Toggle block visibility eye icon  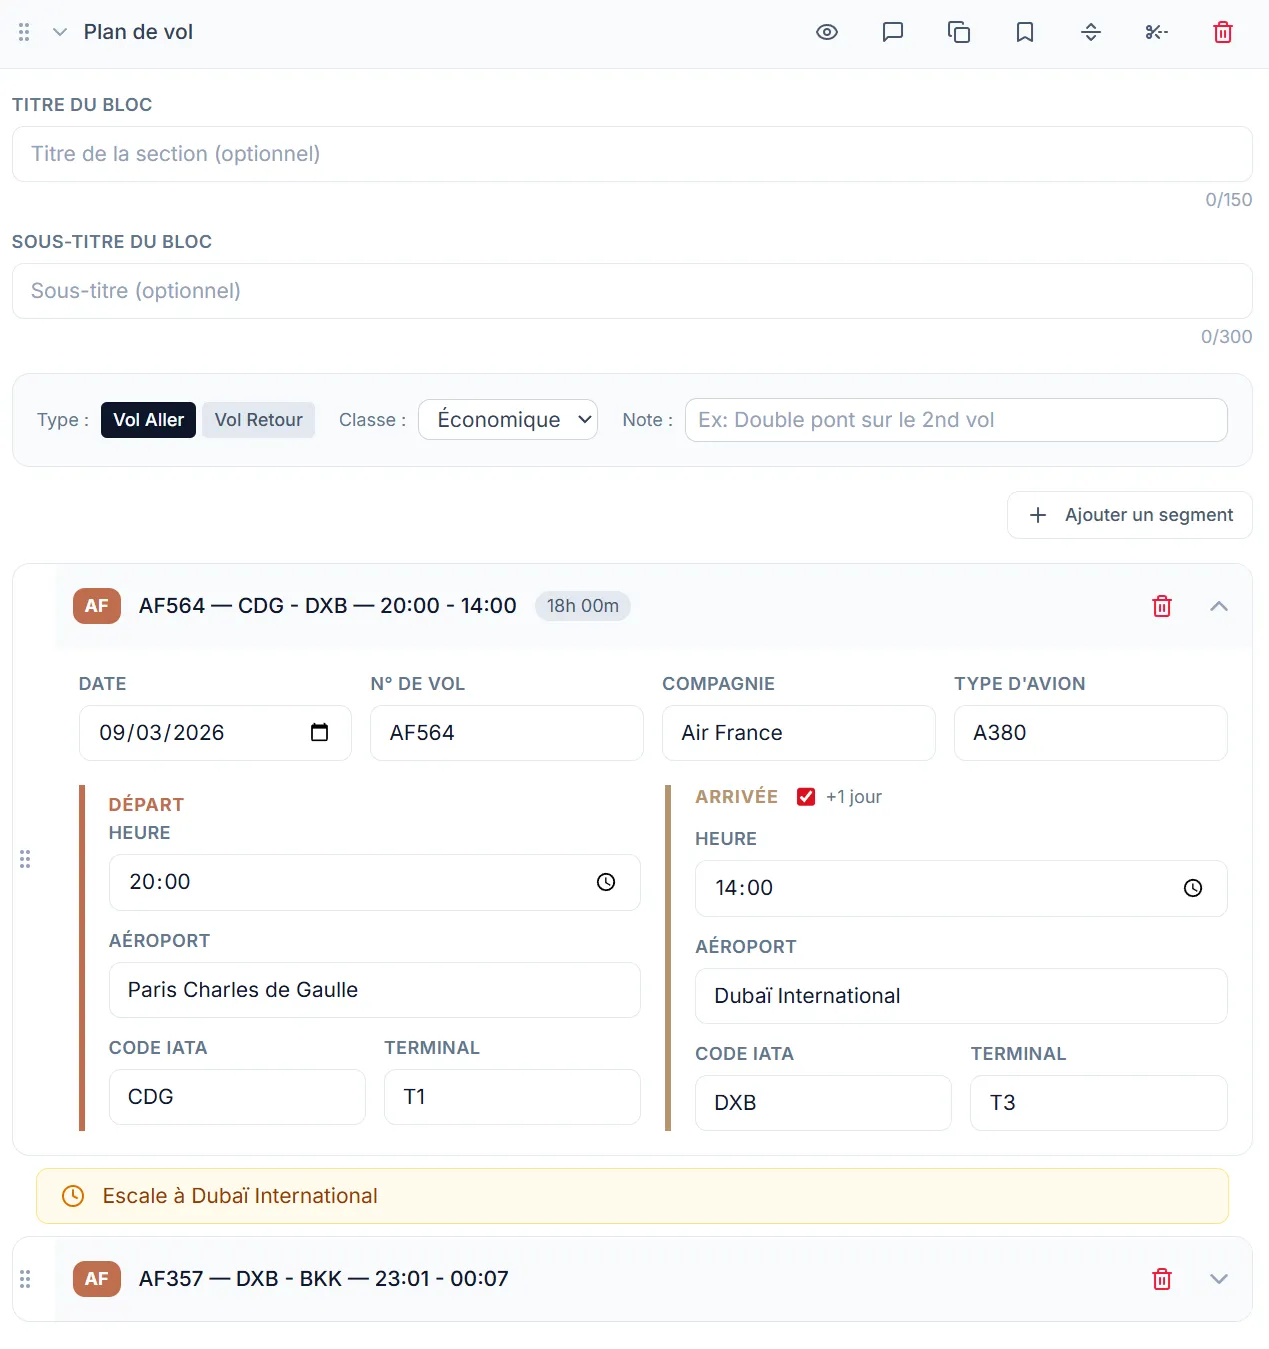(827, 32)
